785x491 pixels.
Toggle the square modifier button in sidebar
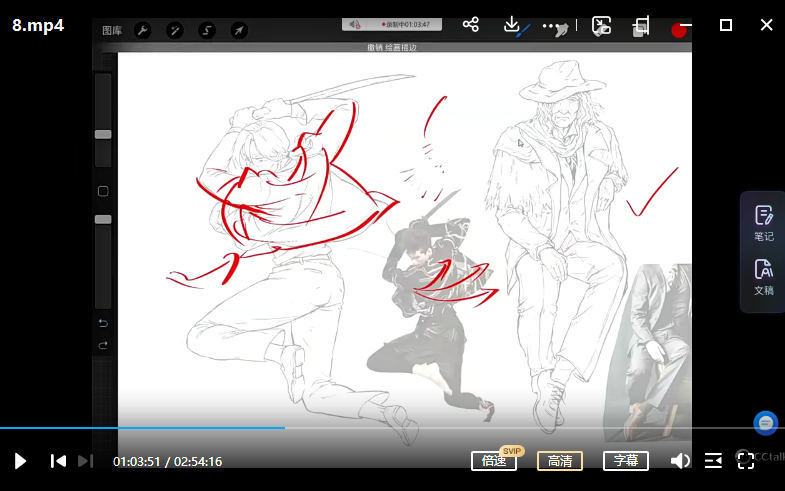tap(103, 191)
